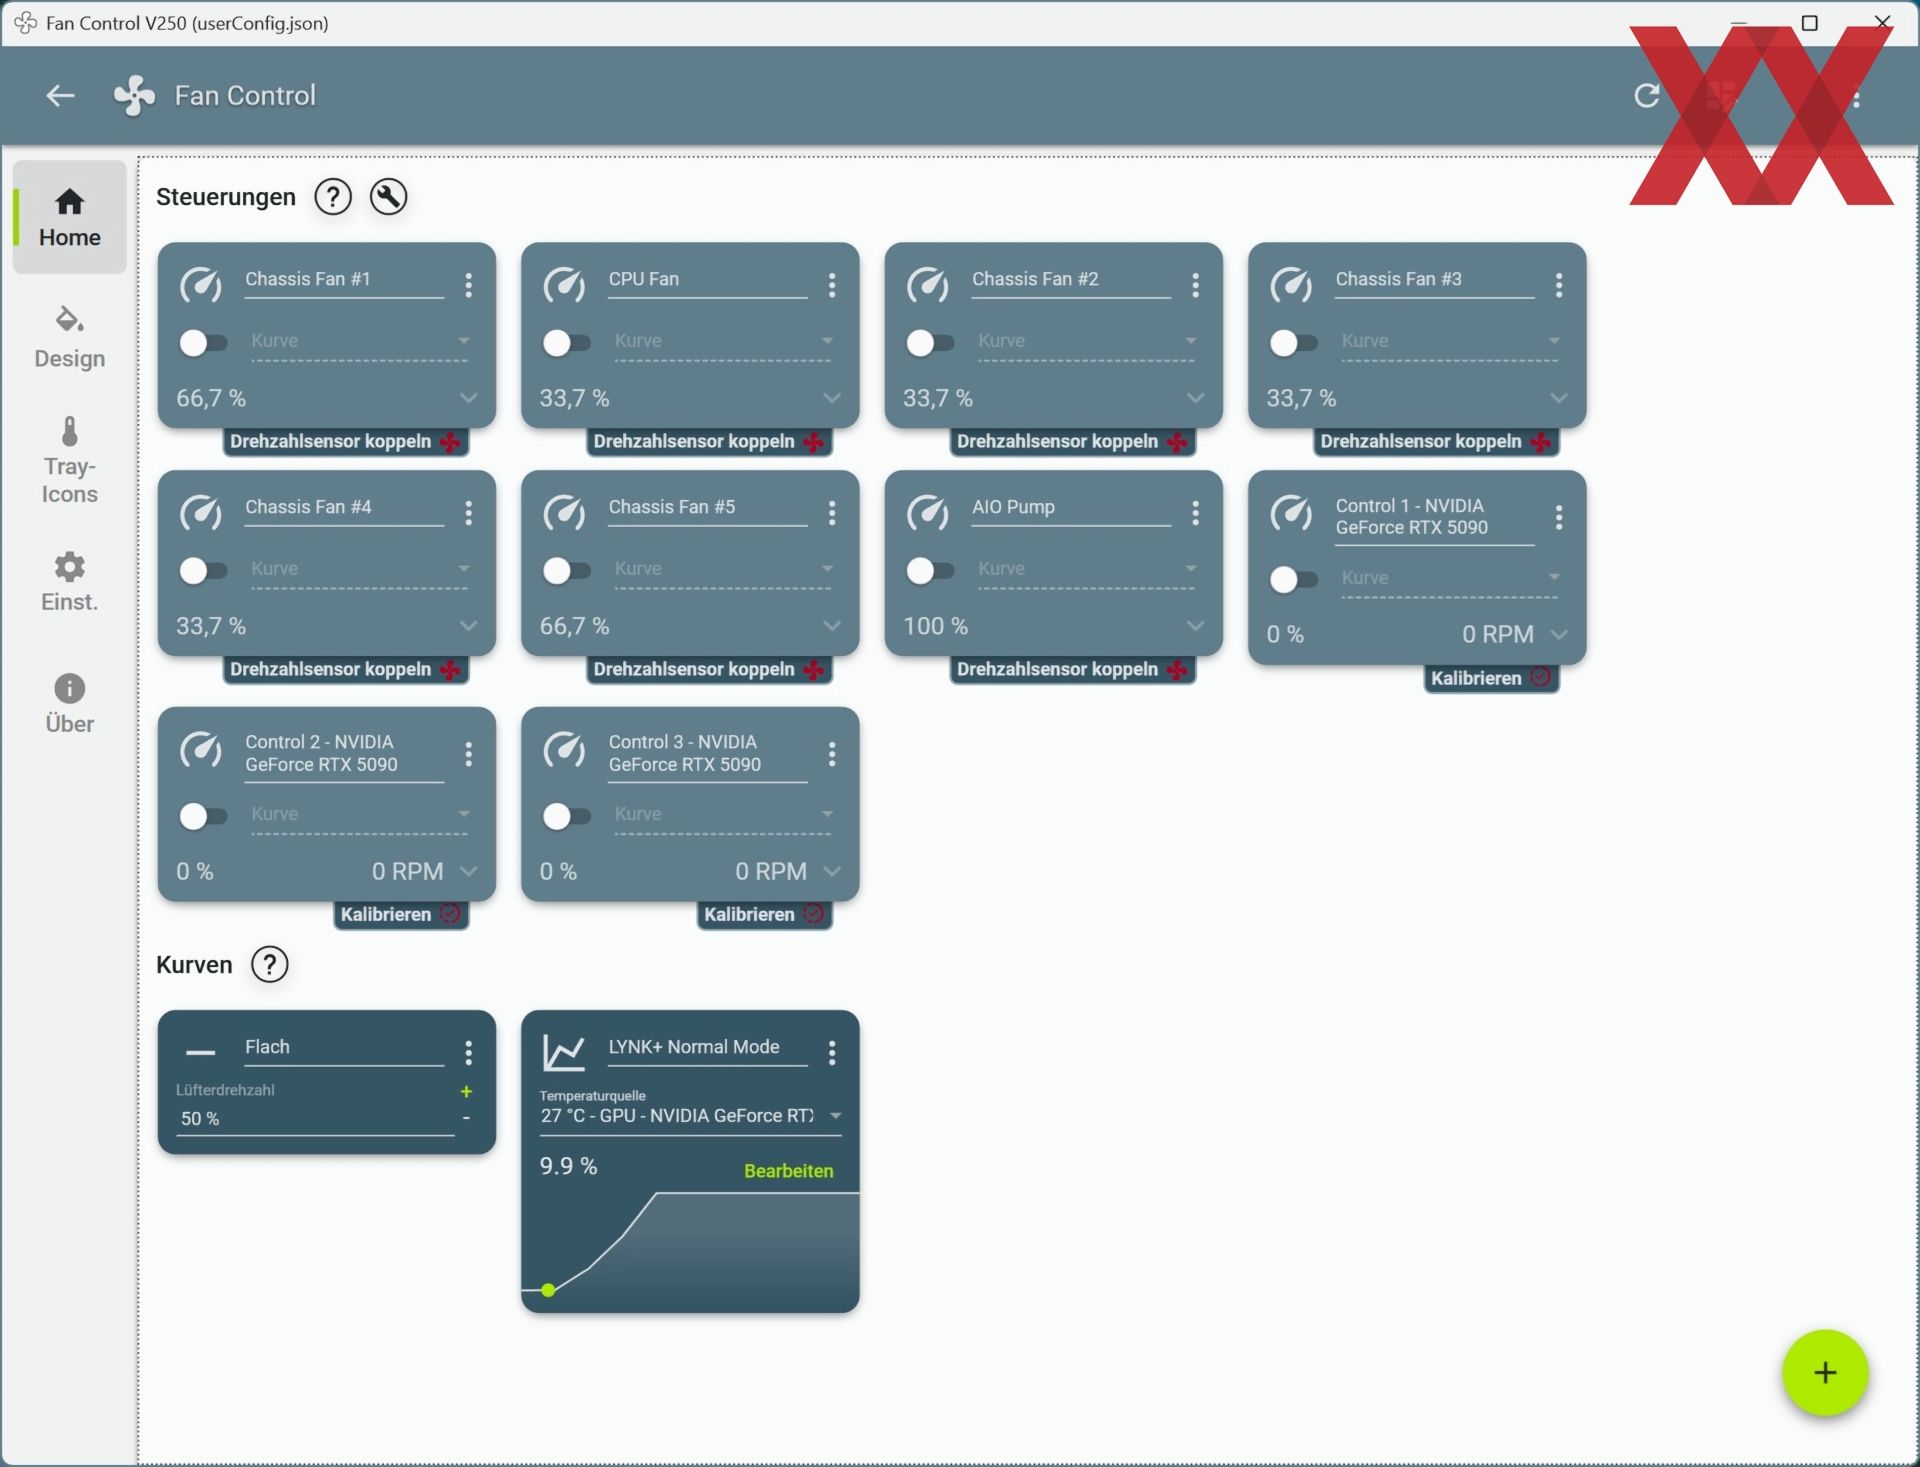Image resolution: width=1920 pixels, height=1467 pixels.
Task: Expand the Chassis Fan #3 card chevron
Action: point(1558,398)
